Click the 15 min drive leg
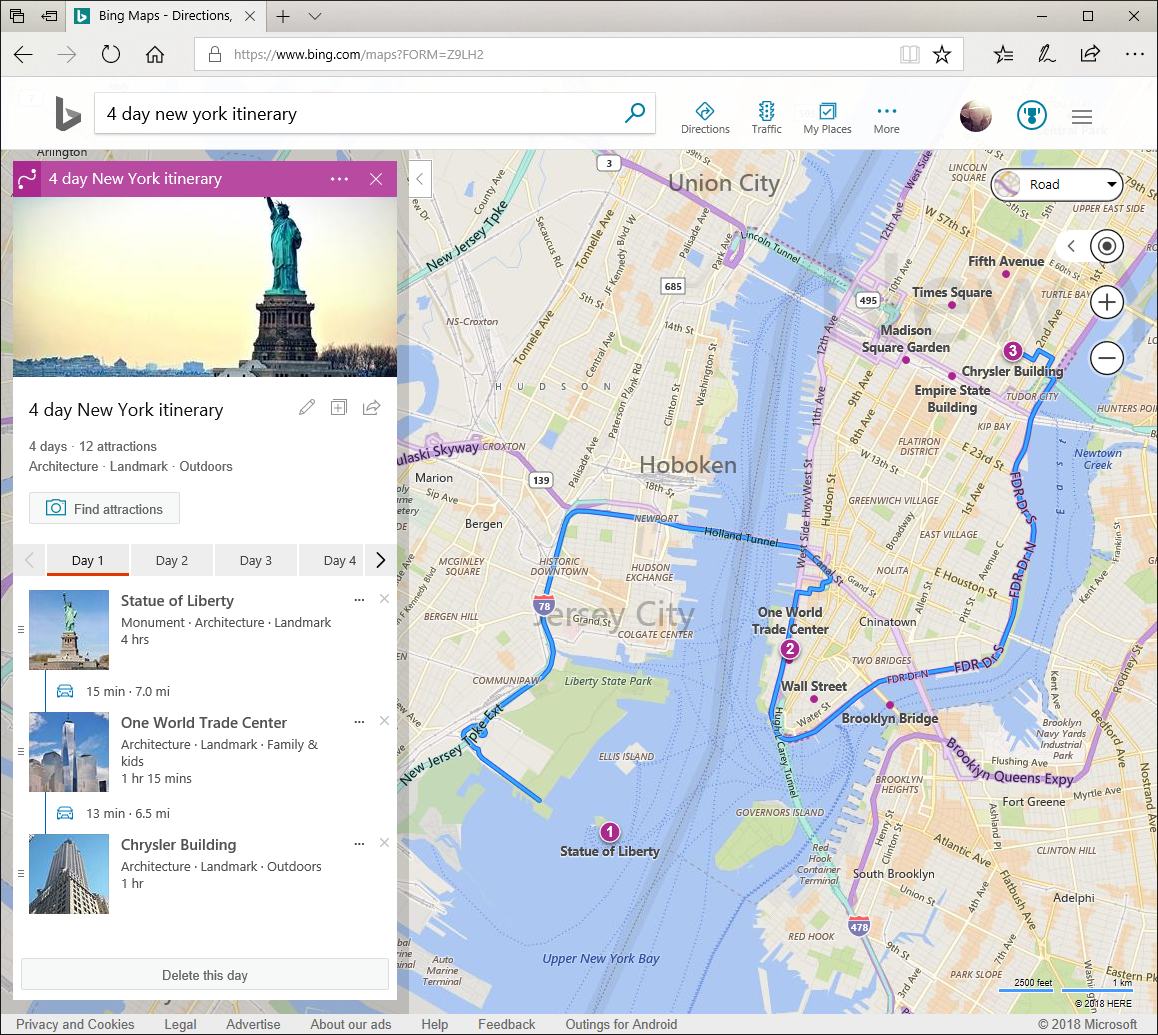Image resolution: width=1158 pixels, height=1035 pixels. (x=114, y=691)
